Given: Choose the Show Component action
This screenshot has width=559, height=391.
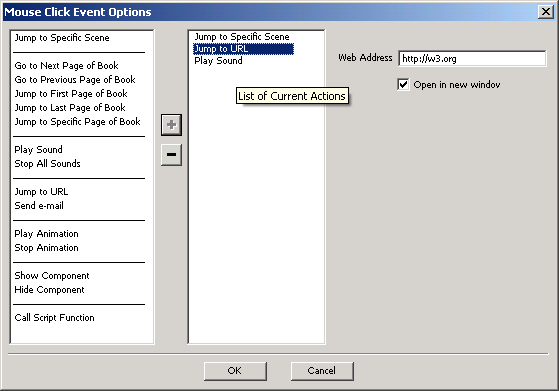Looking at the screenshot, I should tap(52, 276).
